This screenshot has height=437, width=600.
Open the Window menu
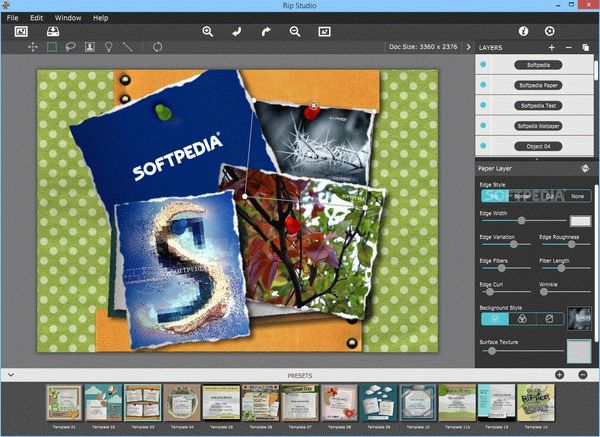(68, 18)
